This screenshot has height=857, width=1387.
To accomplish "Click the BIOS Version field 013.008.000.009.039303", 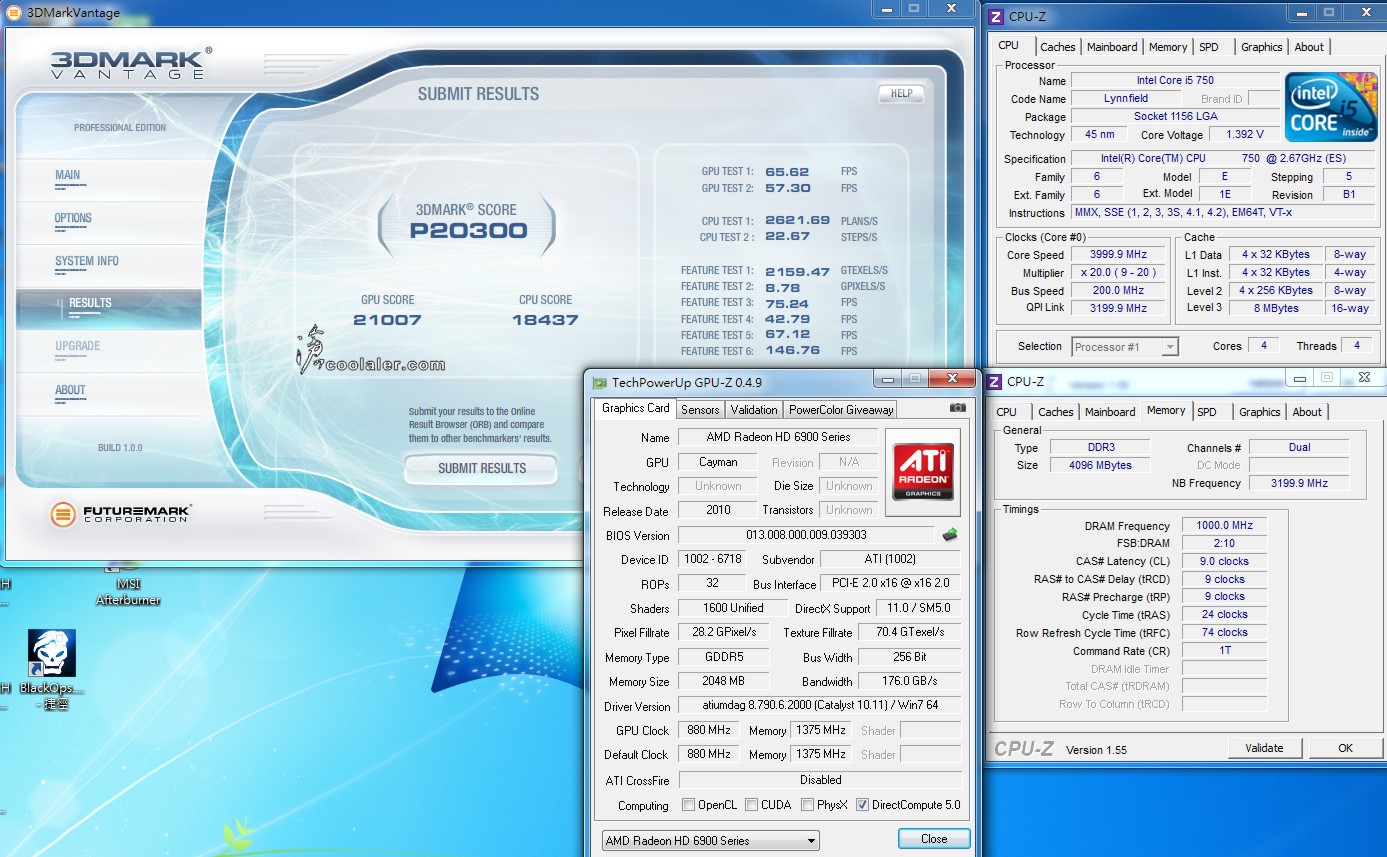I will [806, 535].
